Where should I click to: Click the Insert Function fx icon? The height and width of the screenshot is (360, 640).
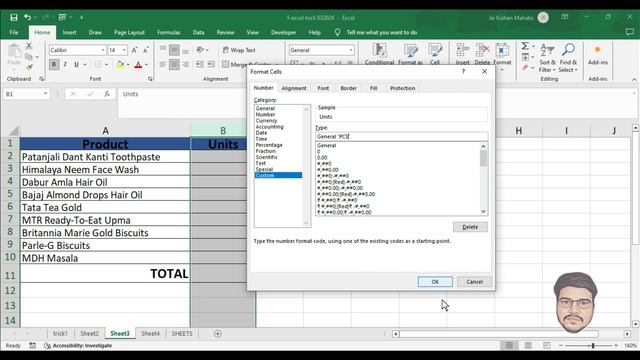coord(107,94)
